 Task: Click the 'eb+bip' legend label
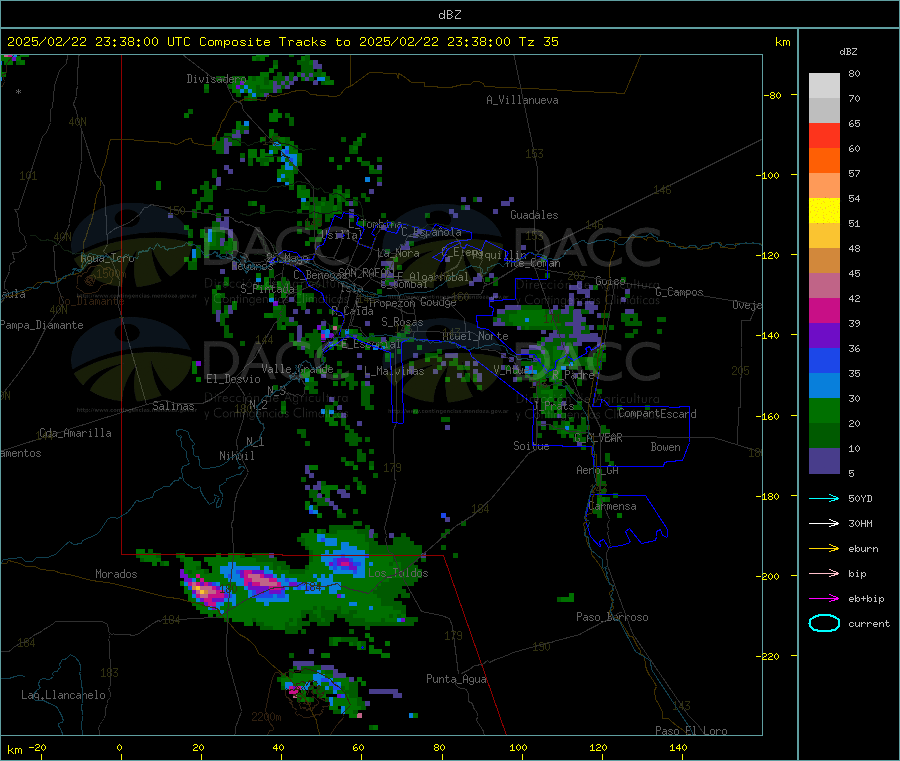click(x=866, y=599)
